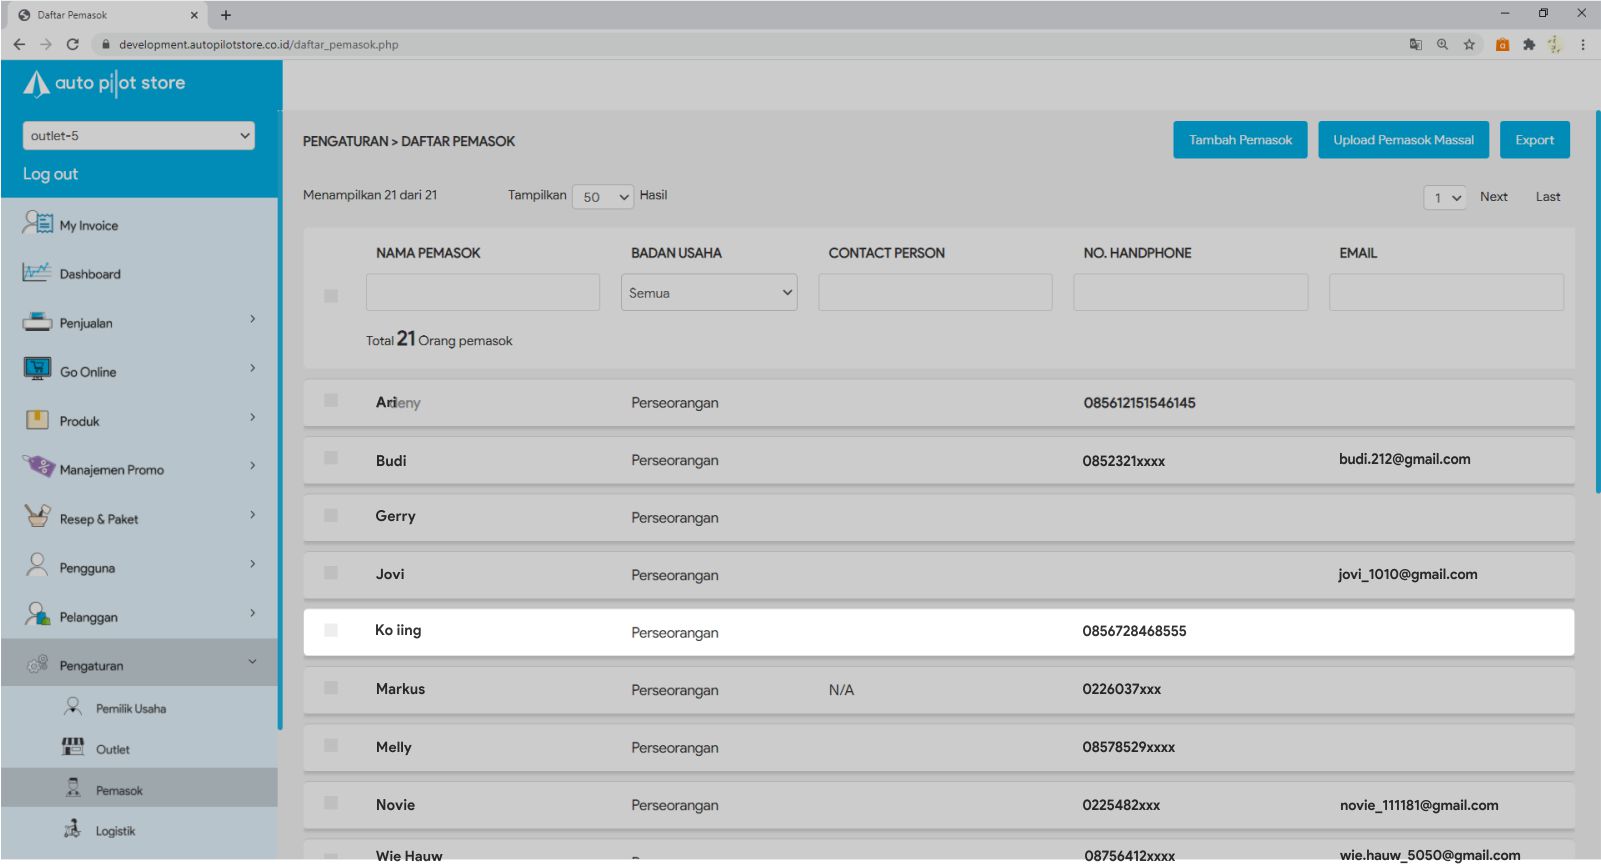This screenshot has width=1601, height=864.
Task: Click the Penjualan cash register icon
Action: coord(37,322)
